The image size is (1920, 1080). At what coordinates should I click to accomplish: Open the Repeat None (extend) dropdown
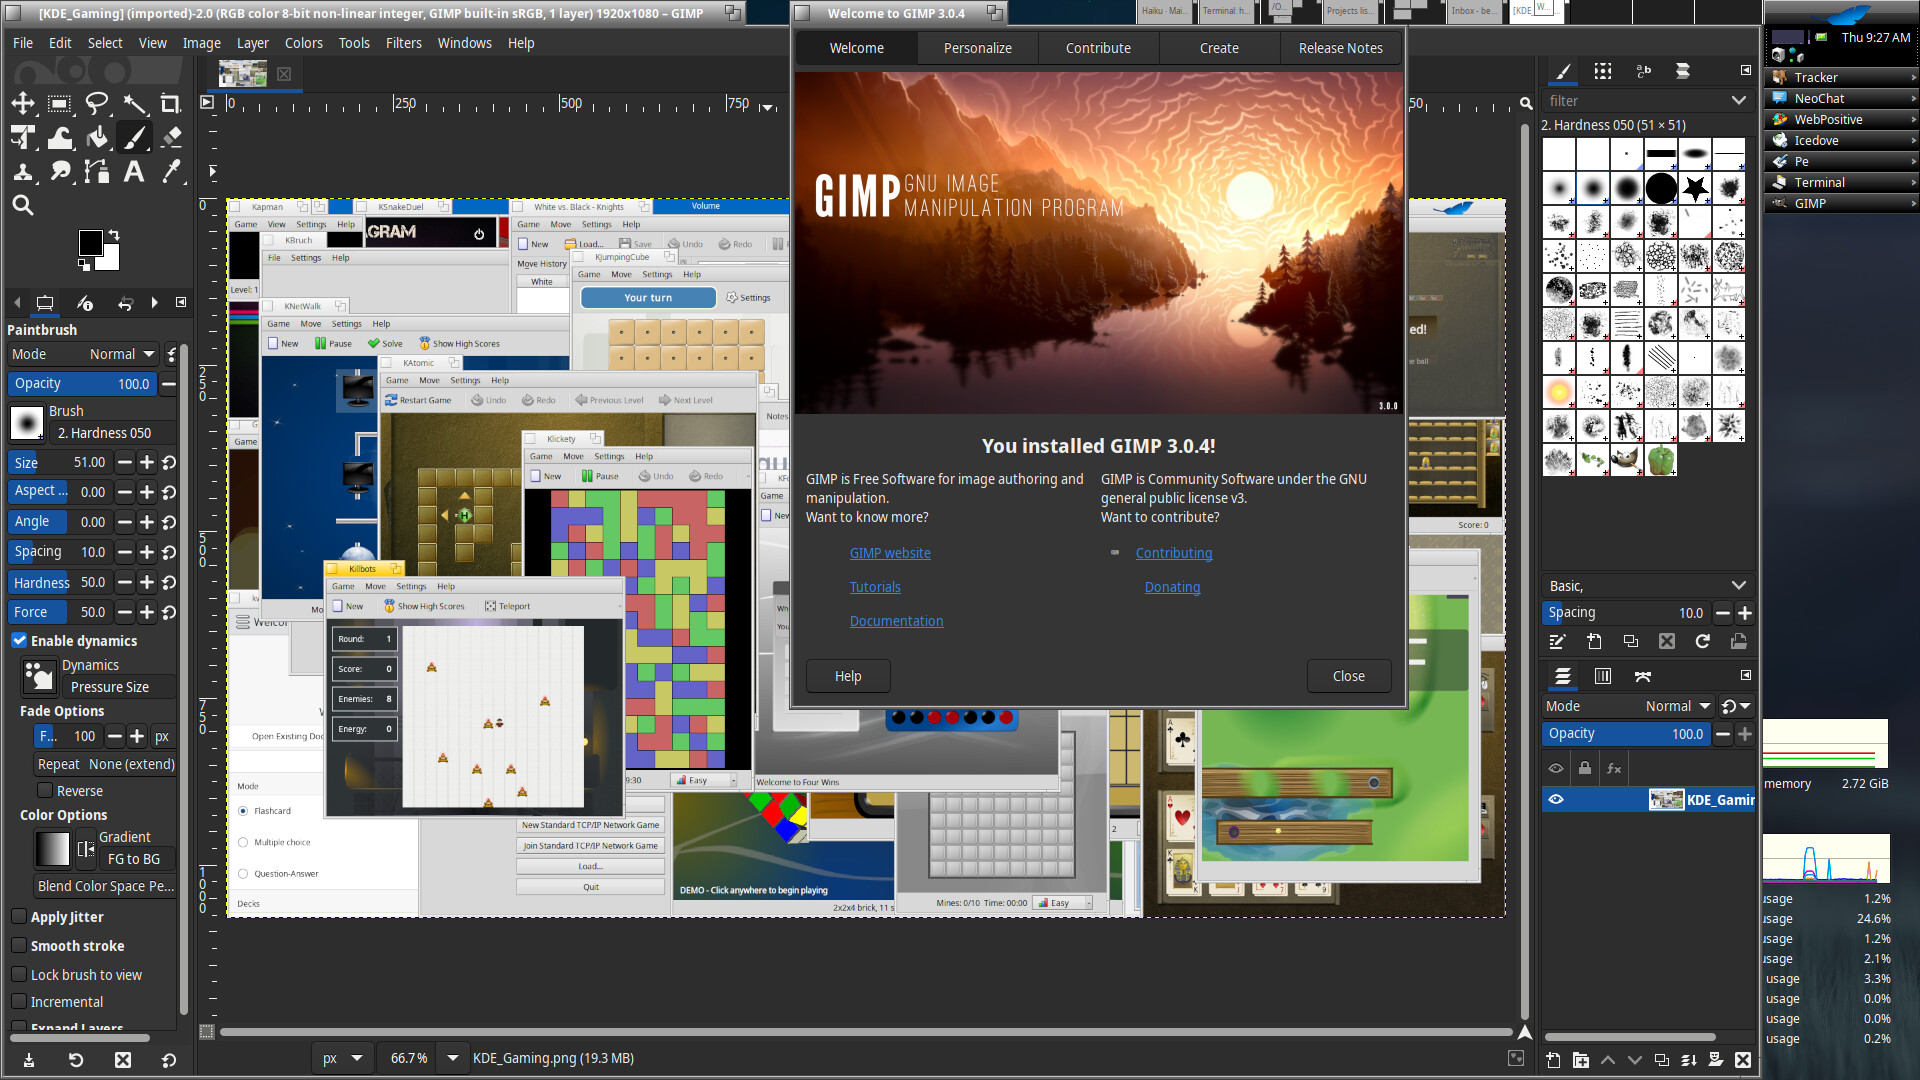[105, 763]
